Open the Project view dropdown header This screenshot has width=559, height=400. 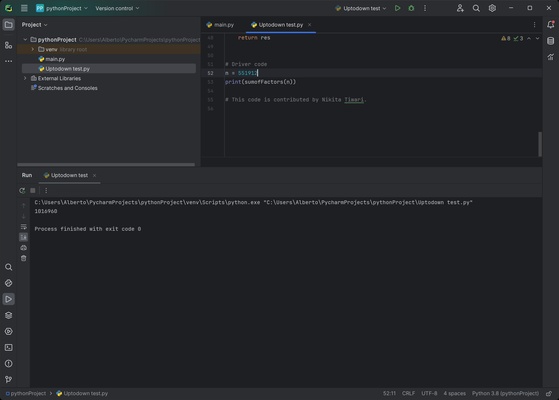(34, 25)
